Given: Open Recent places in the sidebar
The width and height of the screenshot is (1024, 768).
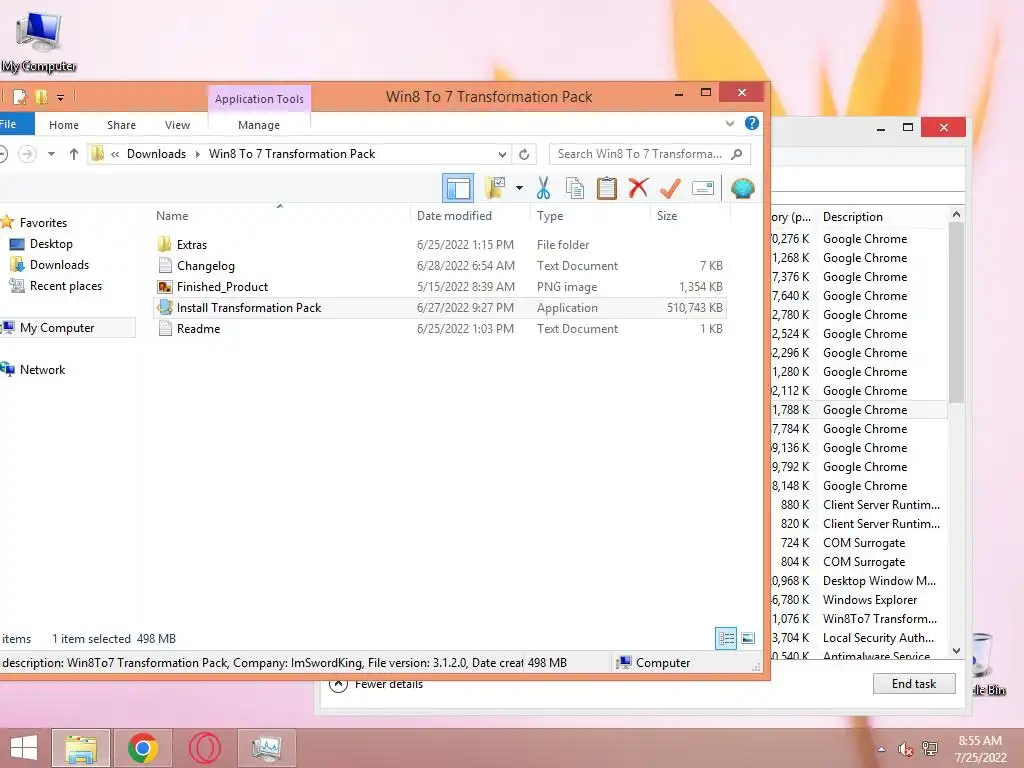Looking at the screenshot, I should tap(65, 285).
